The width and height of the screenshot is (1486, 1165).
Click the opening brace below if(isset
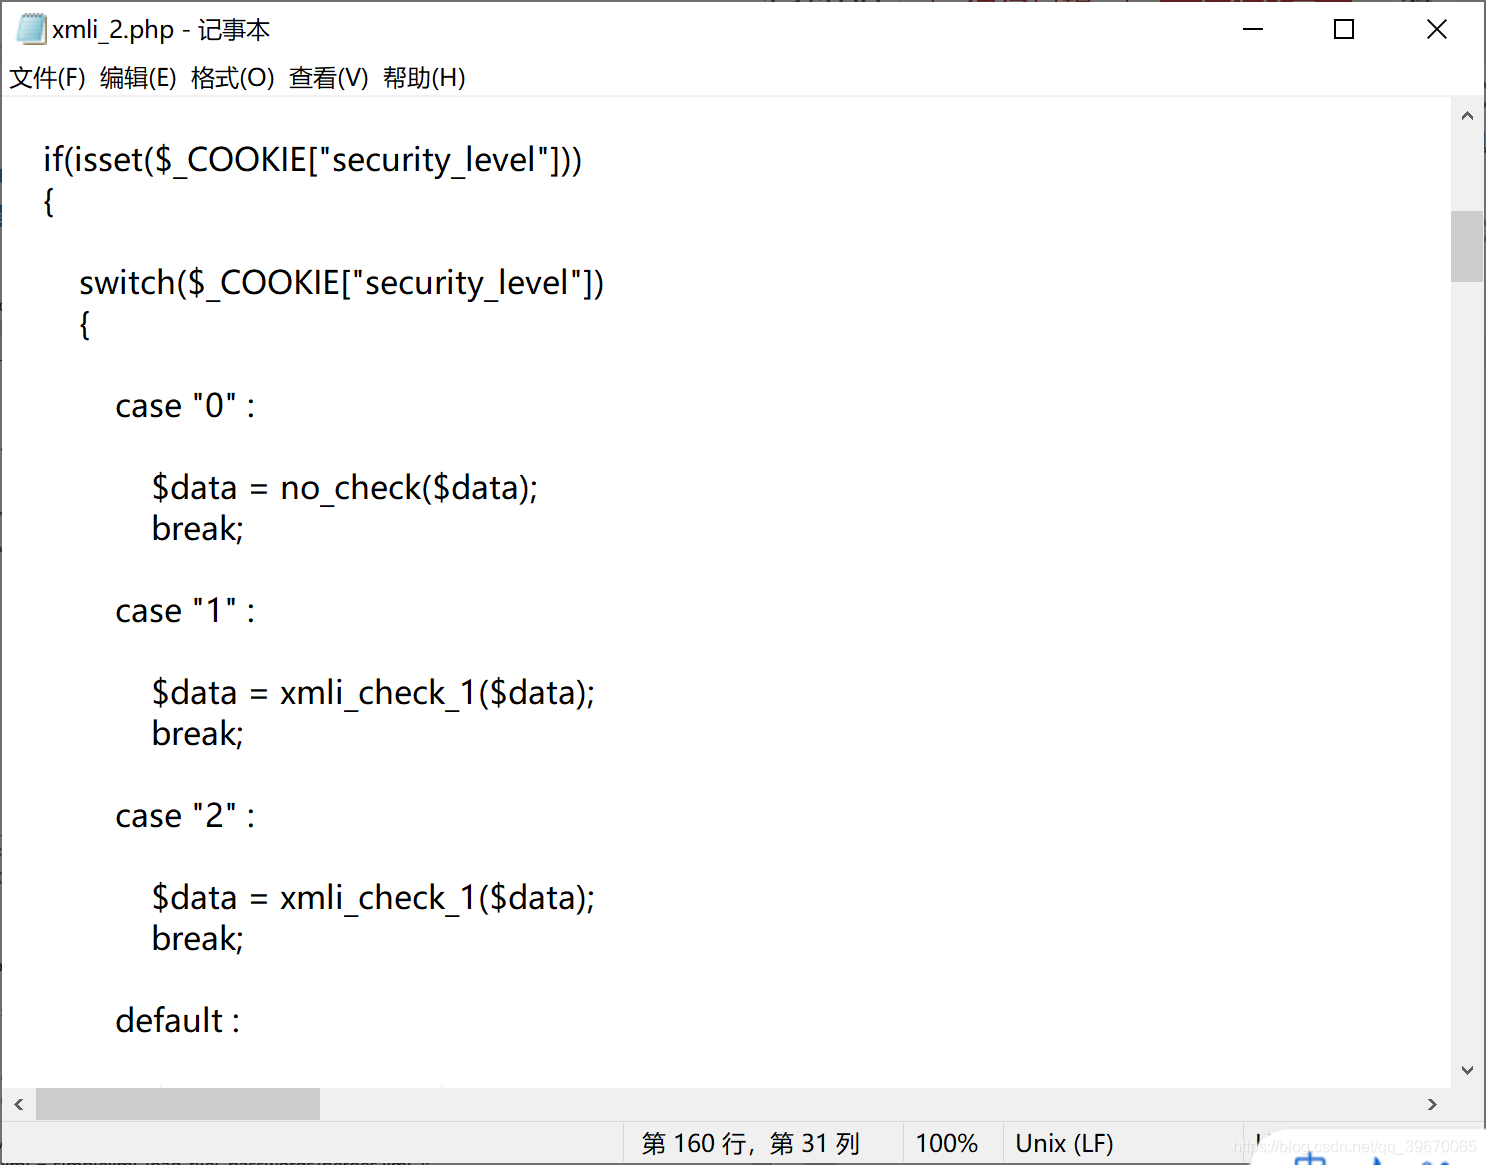pyautogui.click(x=48, y=201)
